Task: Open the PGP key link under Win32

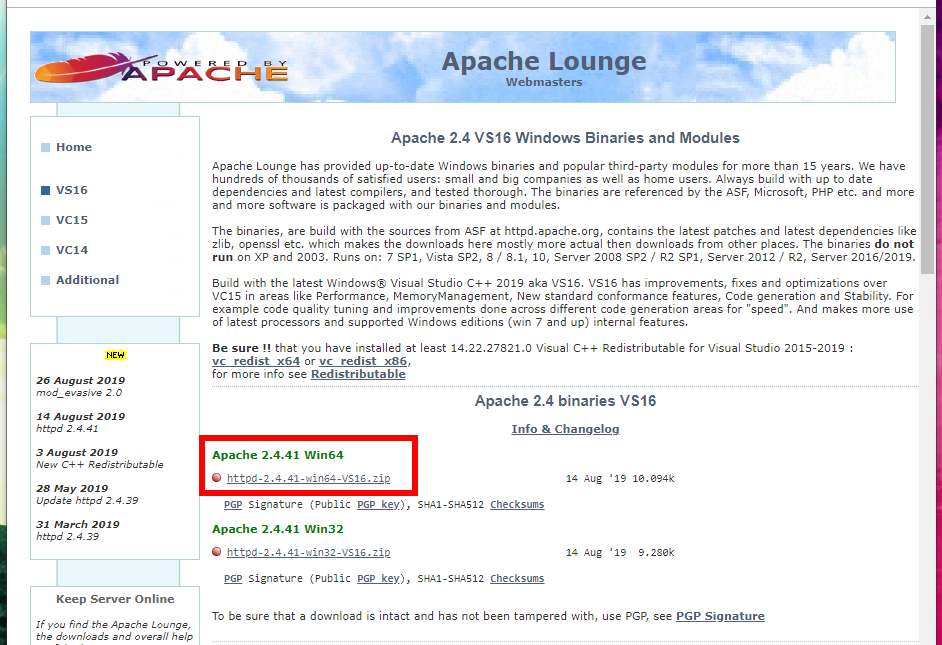Action: coord(378,578)
